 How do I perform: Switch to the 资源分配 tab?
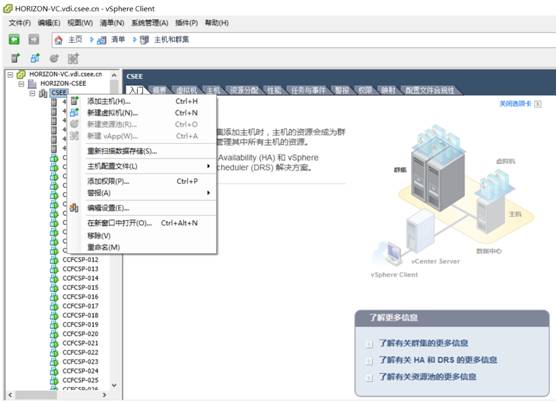pyautogui.click(x=244, y=90)
